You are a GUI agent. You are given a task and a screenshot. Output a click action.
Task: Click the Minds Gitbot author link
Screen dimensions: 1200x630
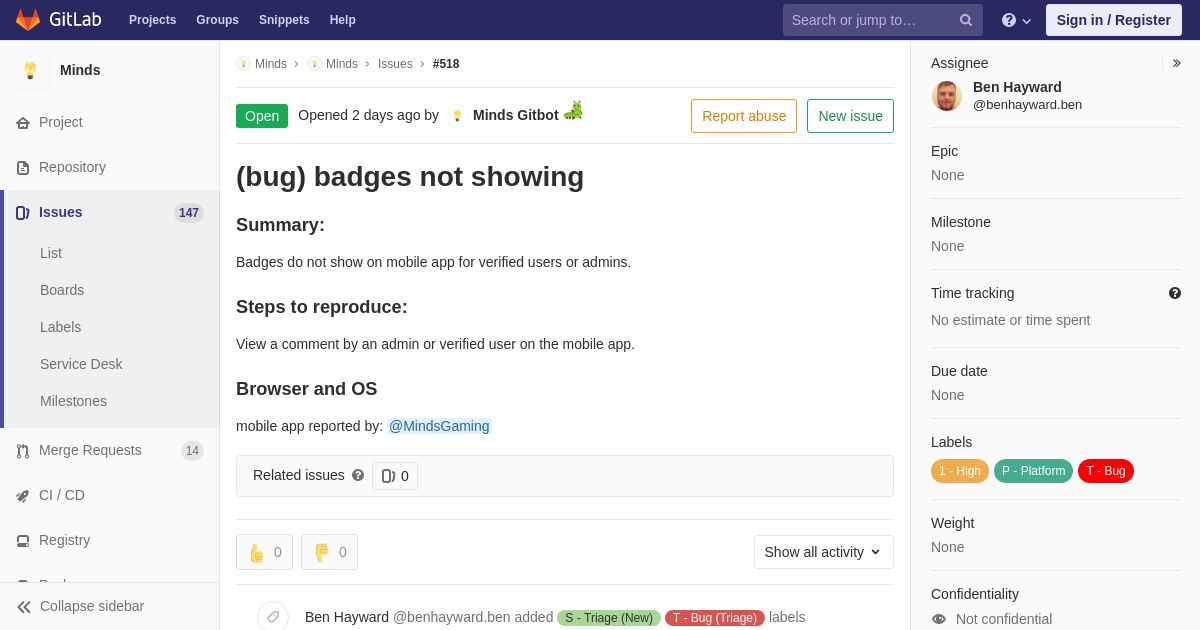[x=516, y=115]
